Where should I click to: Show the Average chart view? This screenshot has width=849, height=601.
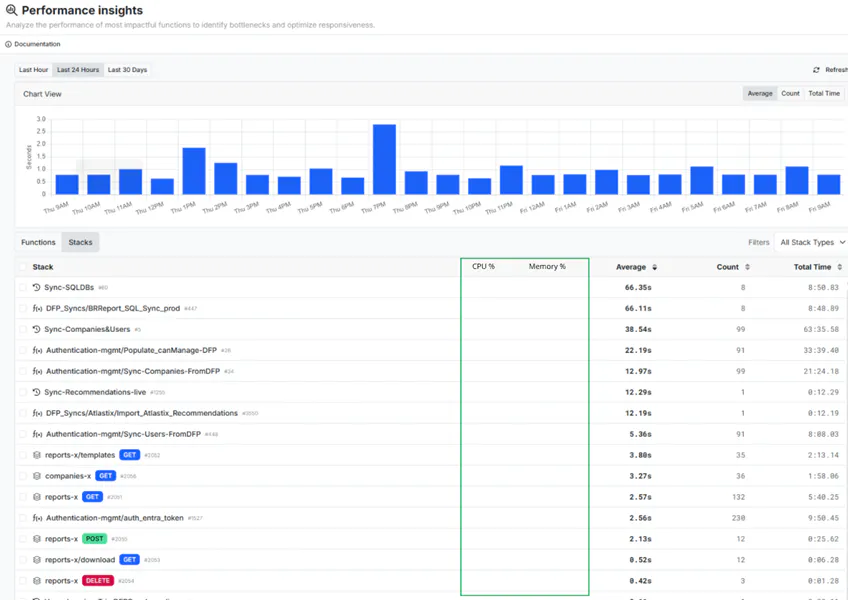pos(760,94)
